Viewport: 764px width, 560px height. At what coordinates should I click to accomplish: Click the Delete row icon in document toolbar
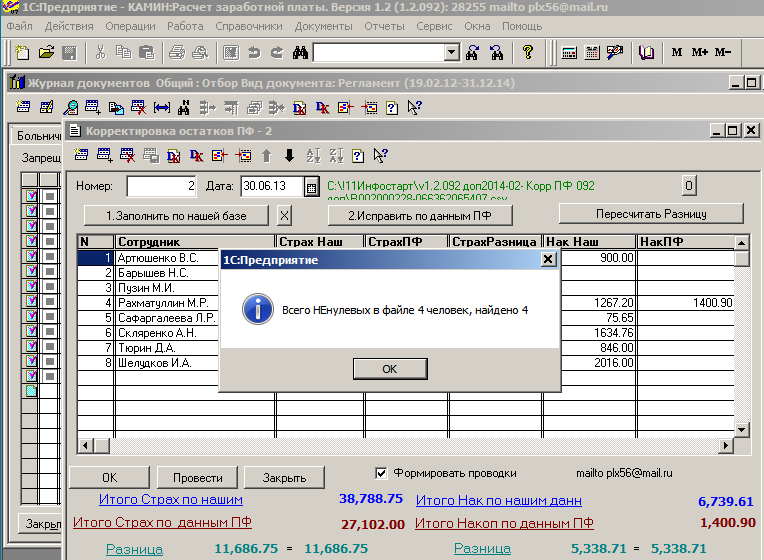tap(127, 155)
